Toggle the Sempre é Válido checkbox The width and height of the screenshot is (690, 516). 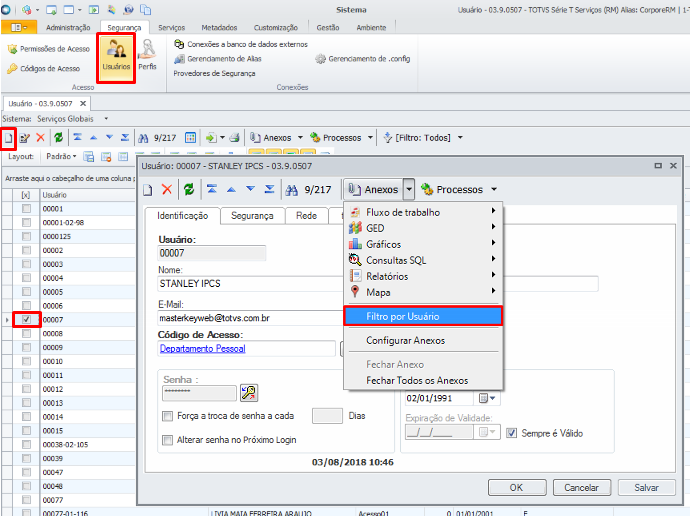tap(512, 433)
